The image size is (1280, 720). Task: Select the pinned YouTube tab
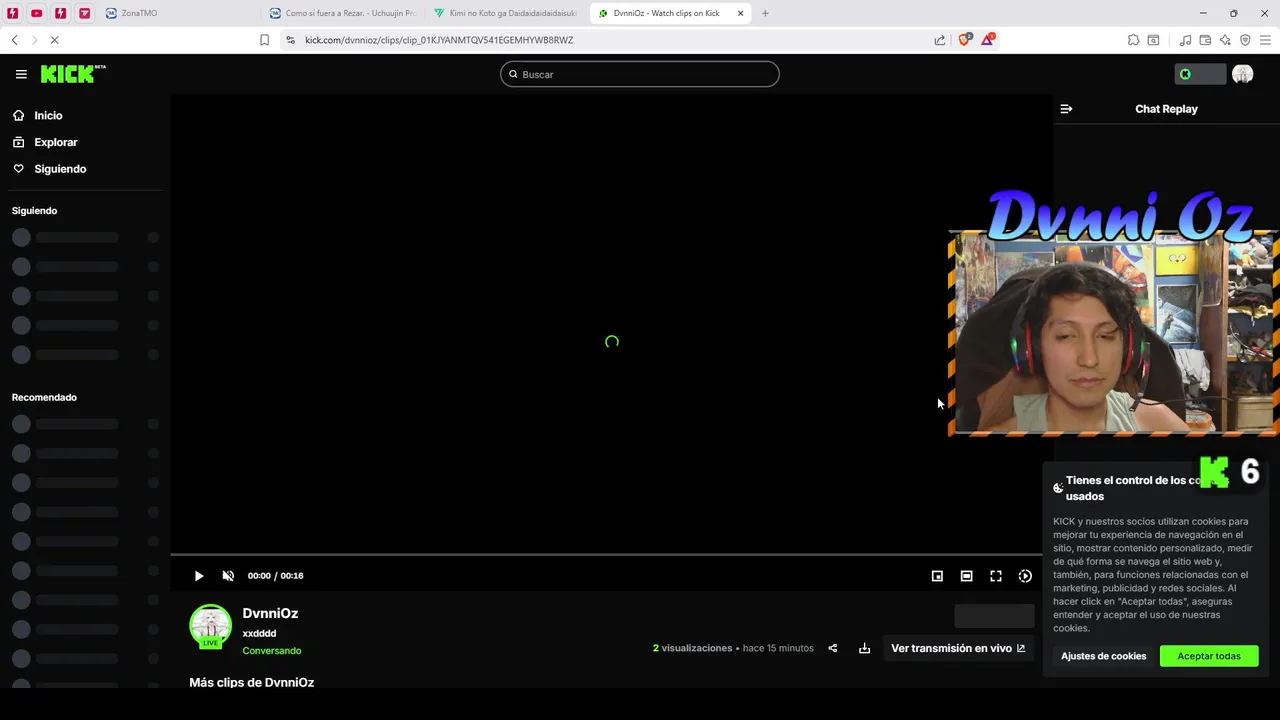click(36, 13)
